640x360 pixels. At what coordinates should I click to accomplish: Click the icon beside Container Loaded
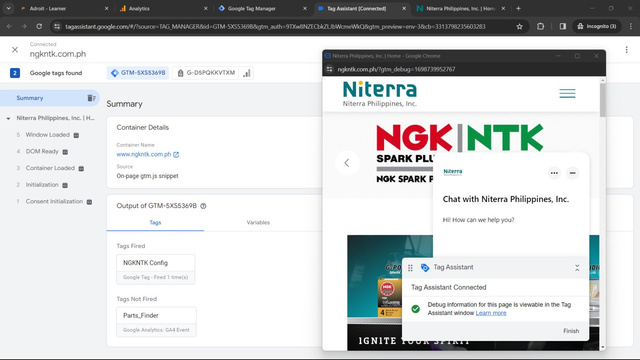(81, 169)
